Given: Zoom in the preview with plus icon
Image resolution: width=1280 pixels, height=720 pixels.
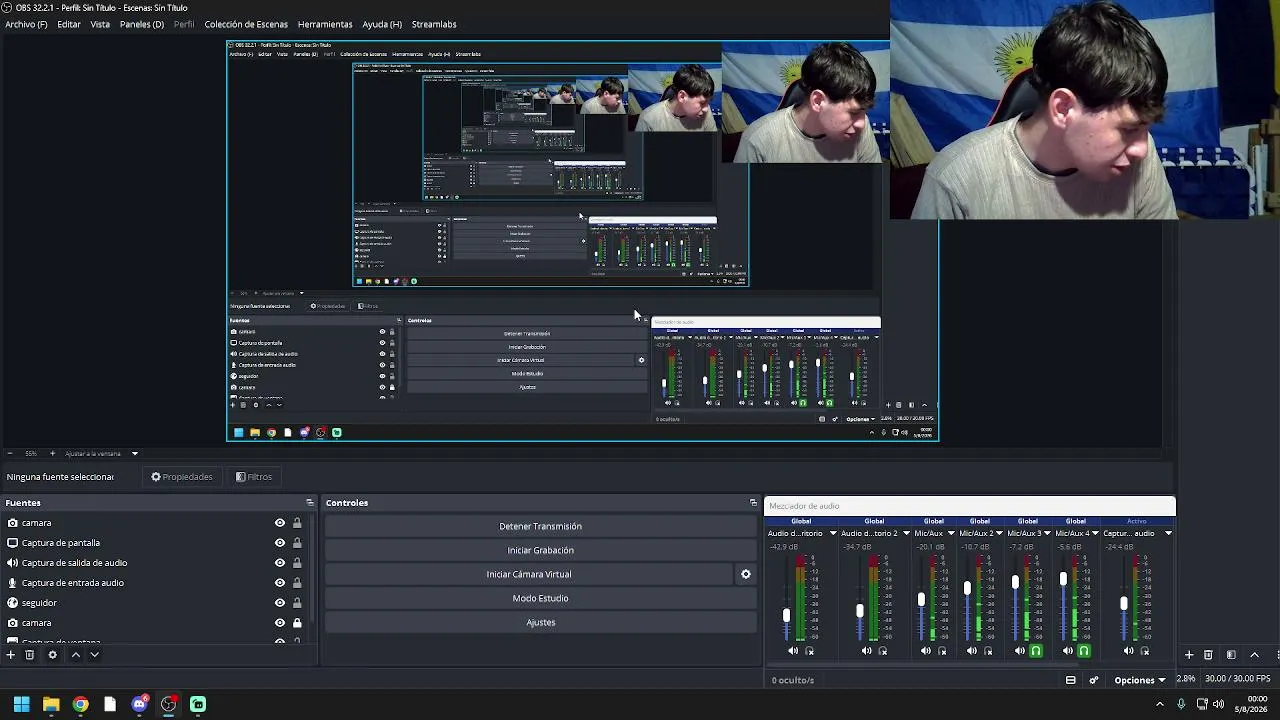Looking at the screenshot, I should tap(53, 454).
